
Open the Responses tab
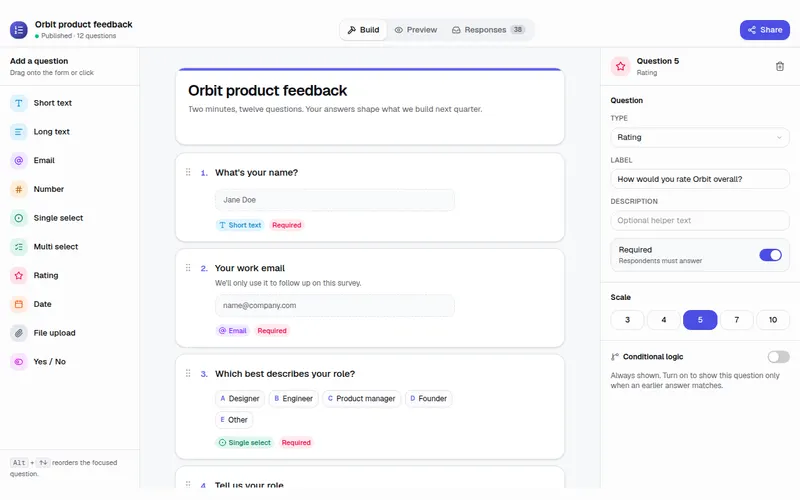488,30
